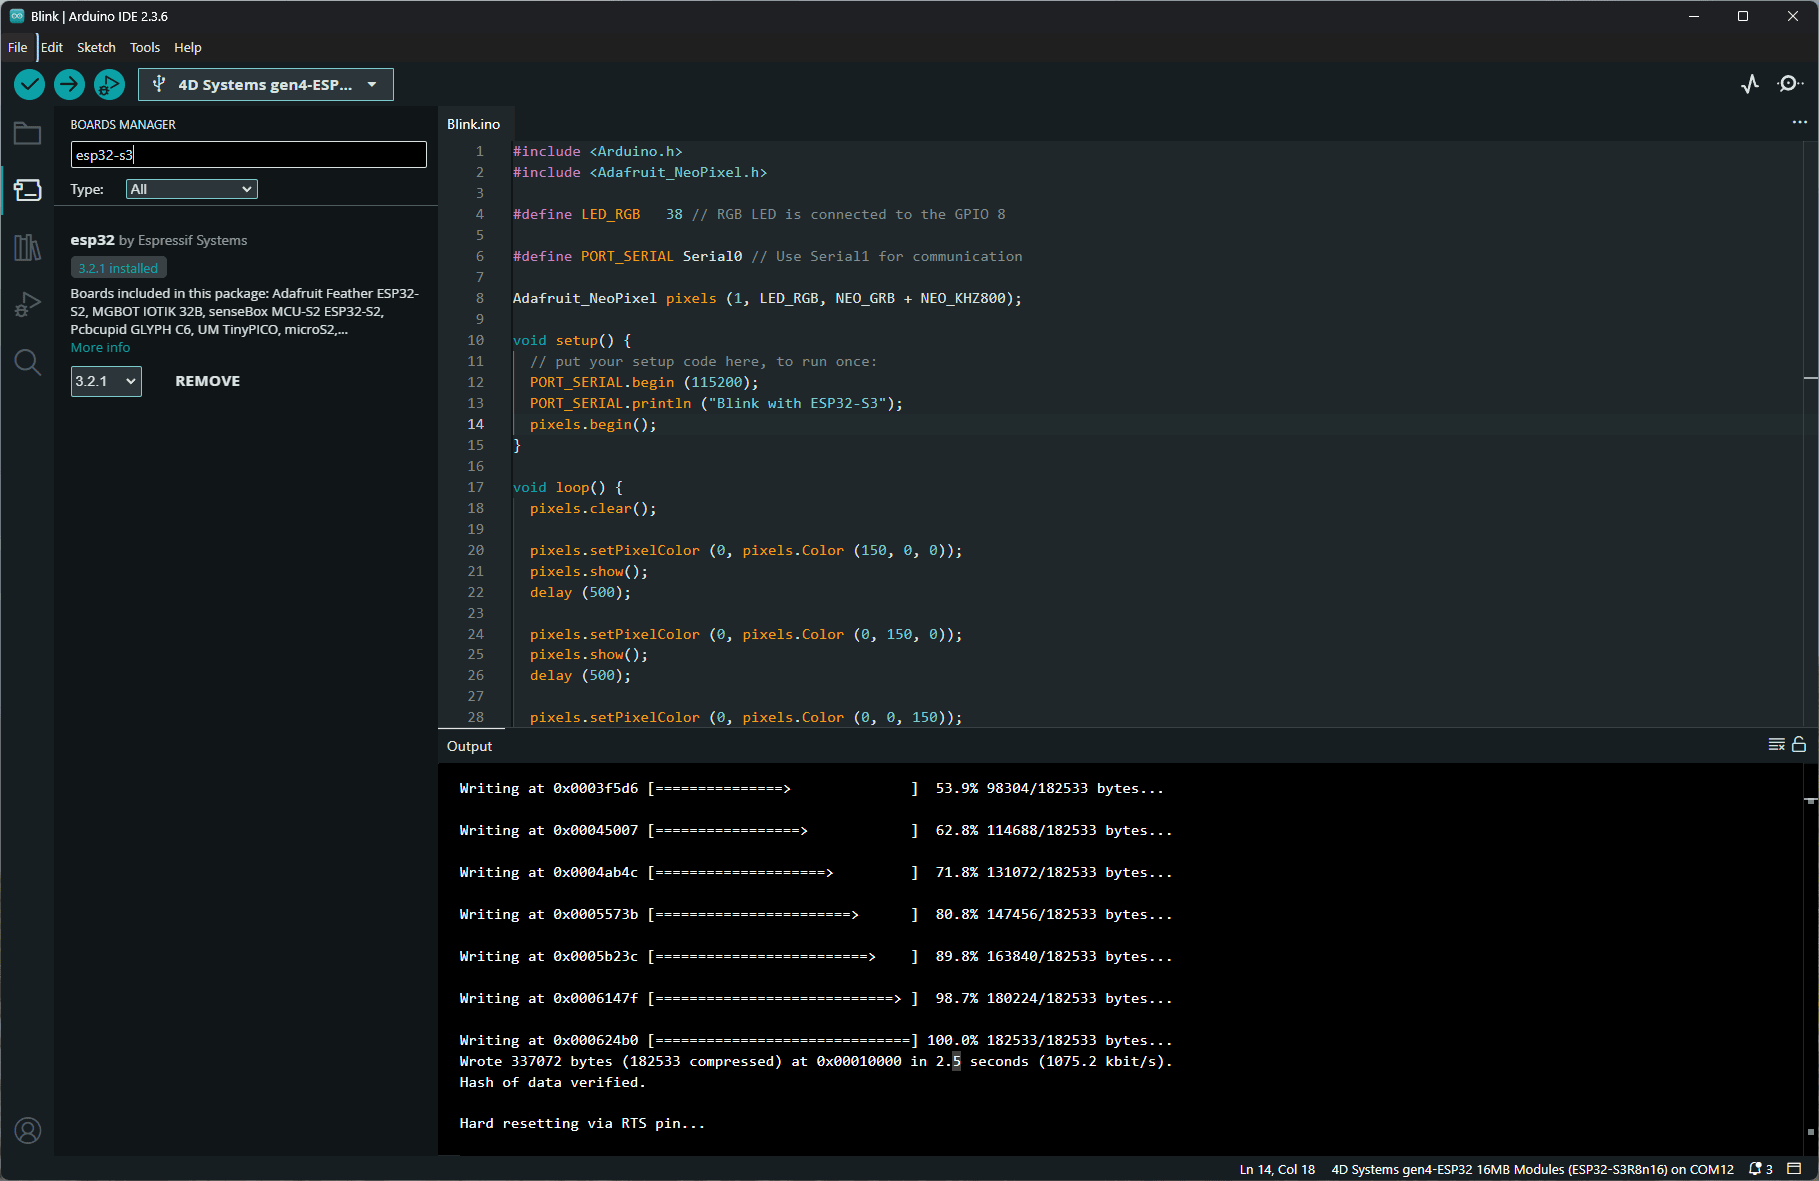Click the '#define LED_RGB' code line

click(x=759, y=214)
